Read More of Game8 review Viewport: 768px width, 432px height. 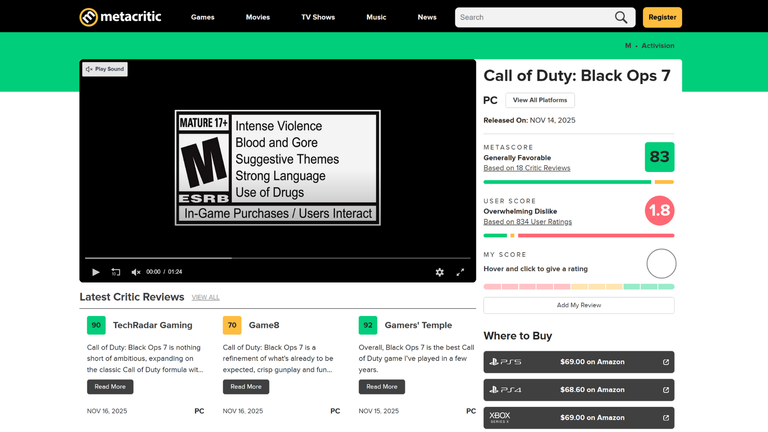pos(246,387)
